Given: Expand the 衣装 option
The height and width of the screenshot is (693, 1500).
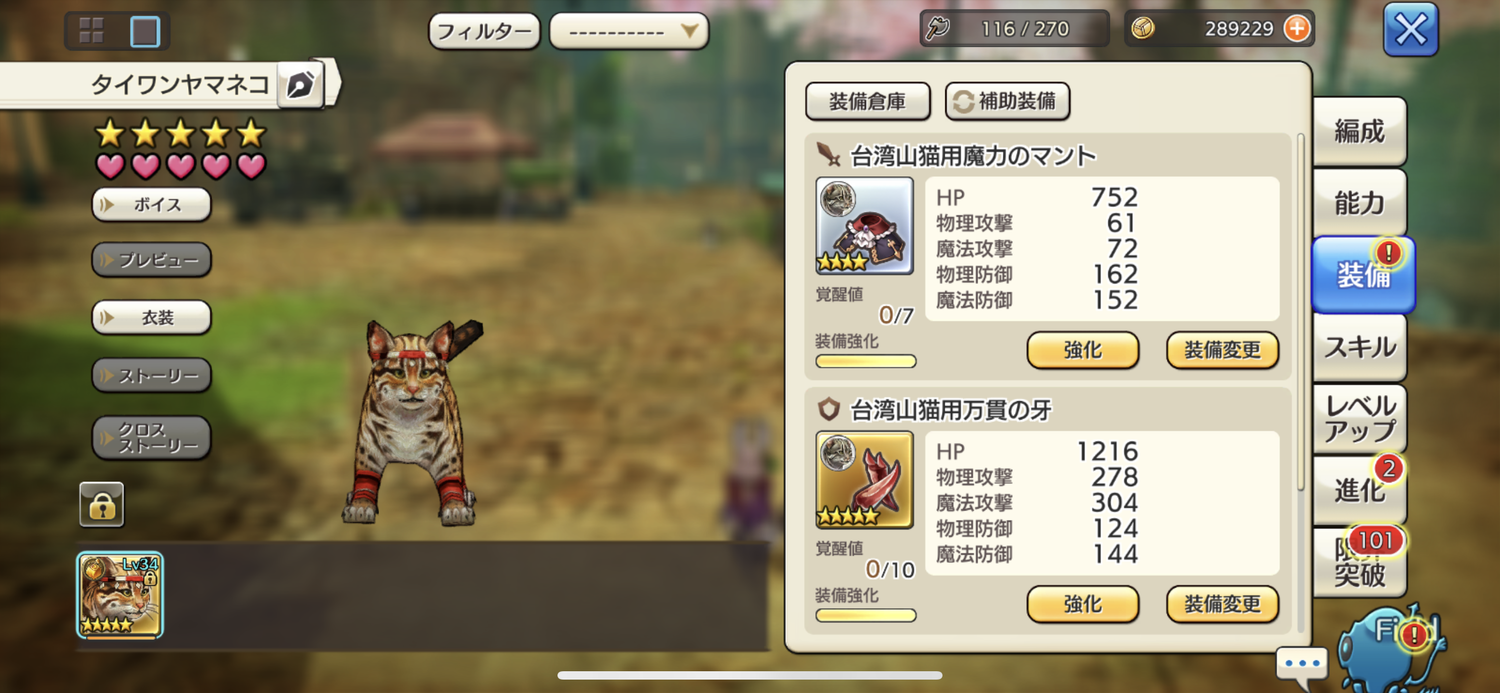Looking at the screenshot, I should click(152, 318).
